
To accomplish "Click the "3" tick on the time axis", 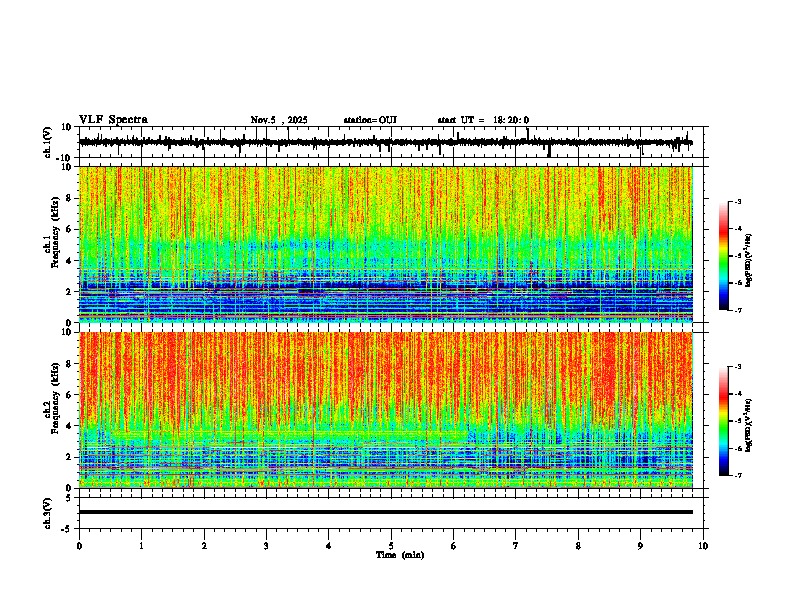I will pyautogui.click(x=266, y=546).
